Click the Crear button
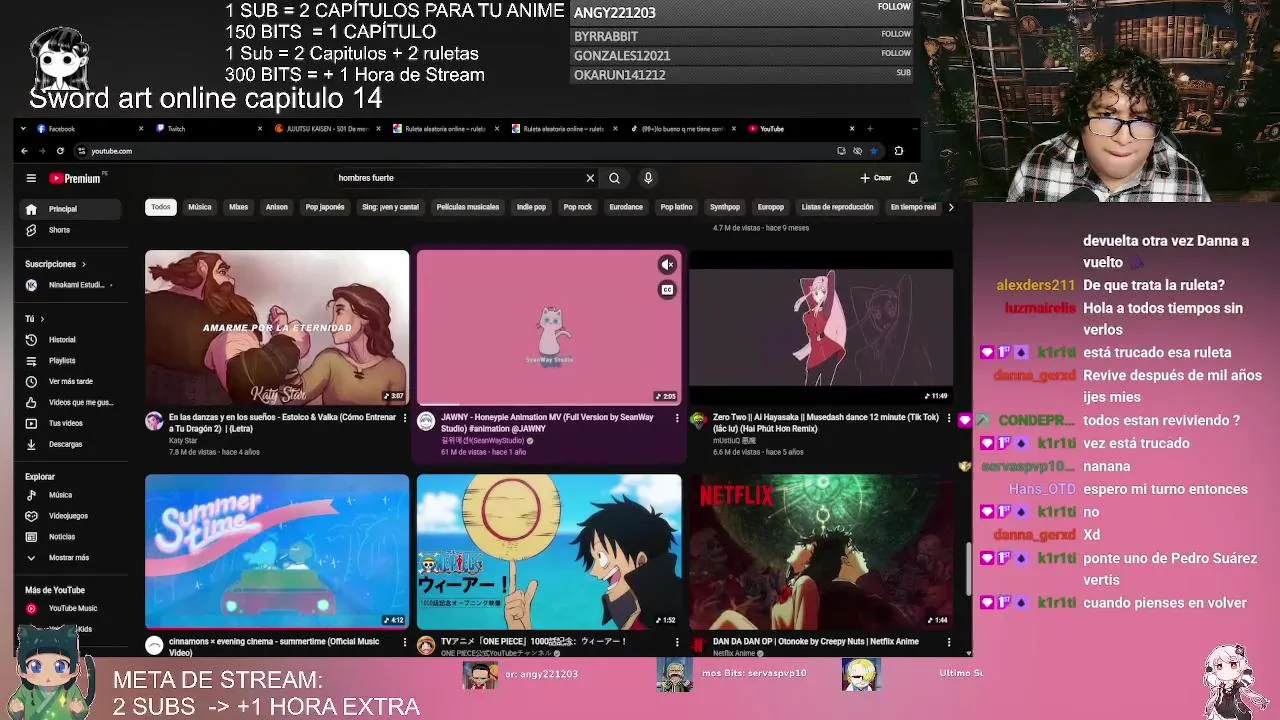 pos(875,178)
